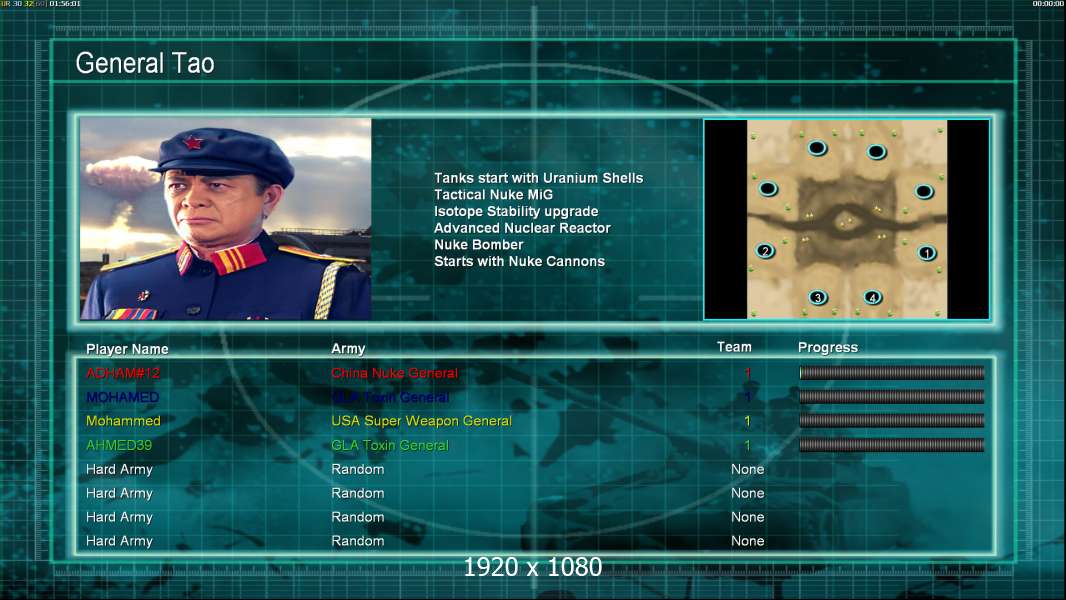Viewport: 1066px width, 600px height.
Task: Select start position 1 on the map
Action: [x=926, y=253]
